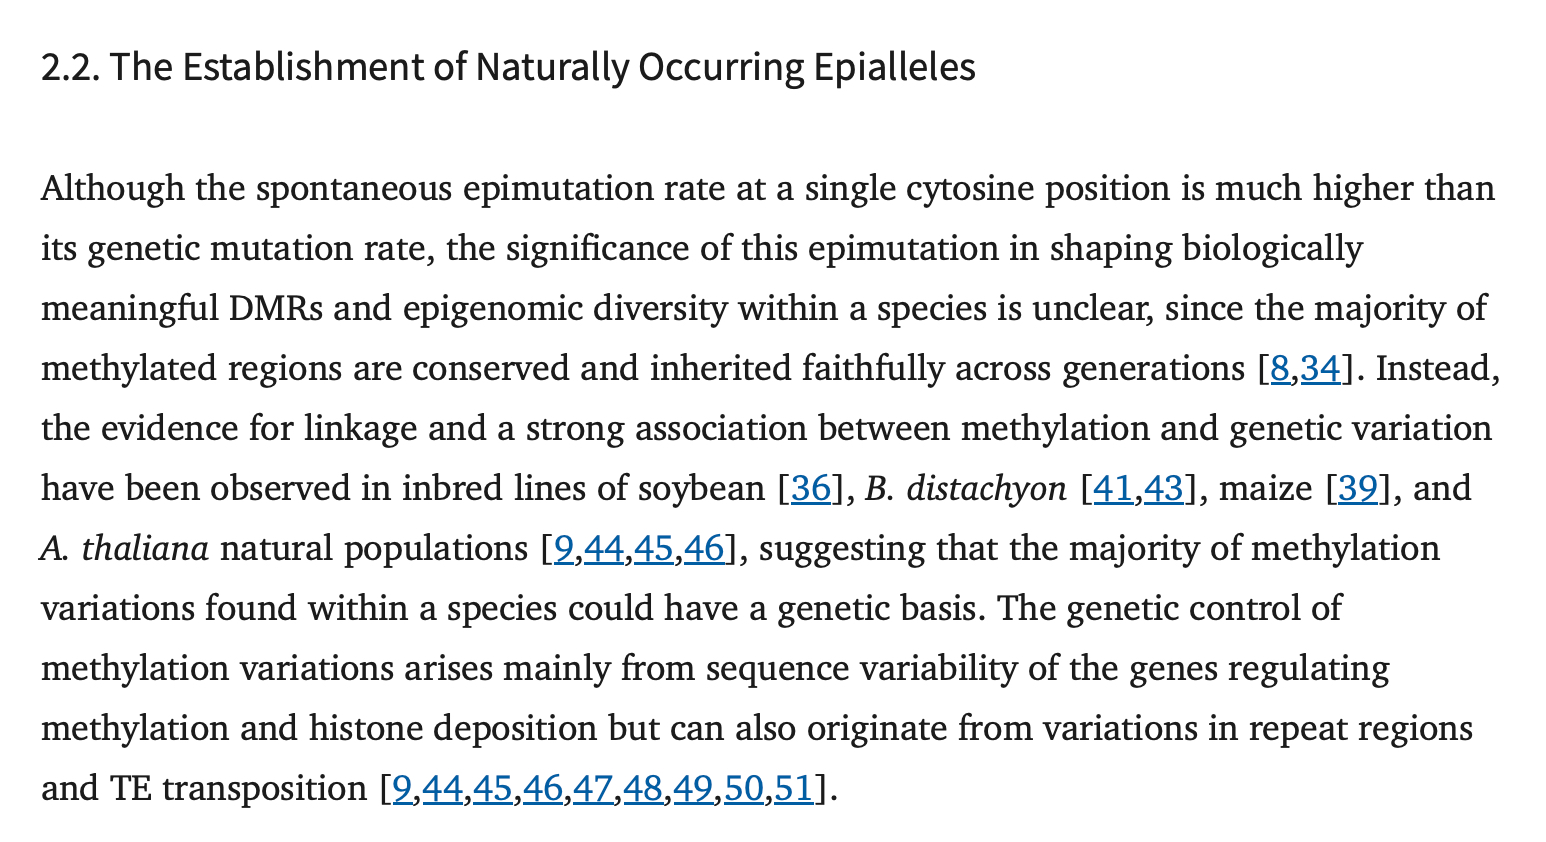Image resolution: width=1546 pixels, height=842 pixels.
Task: Open citation 44 in TE transposition list
Action: click(x=442, y=790)
